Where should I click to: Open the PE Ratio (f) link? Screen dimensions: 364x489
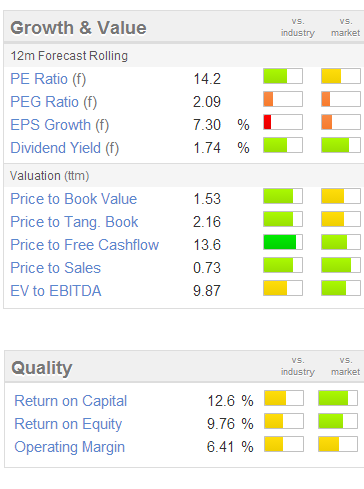48,79
